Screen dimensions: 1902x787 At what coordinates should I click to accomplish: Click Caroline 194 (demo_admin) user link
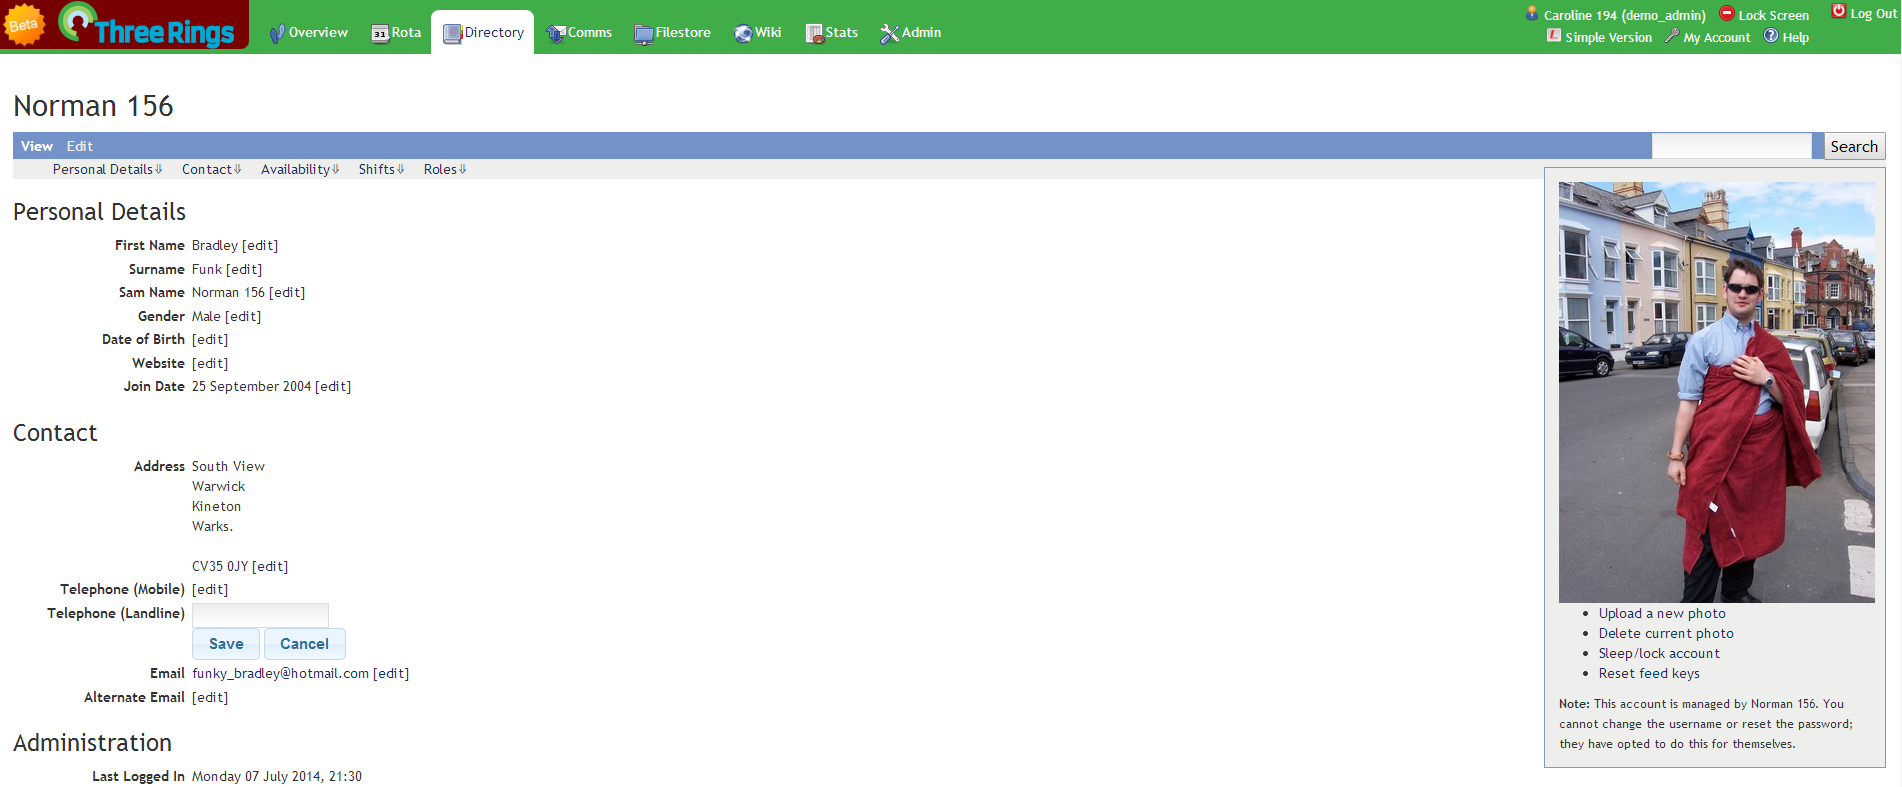tap(1624, 15)
